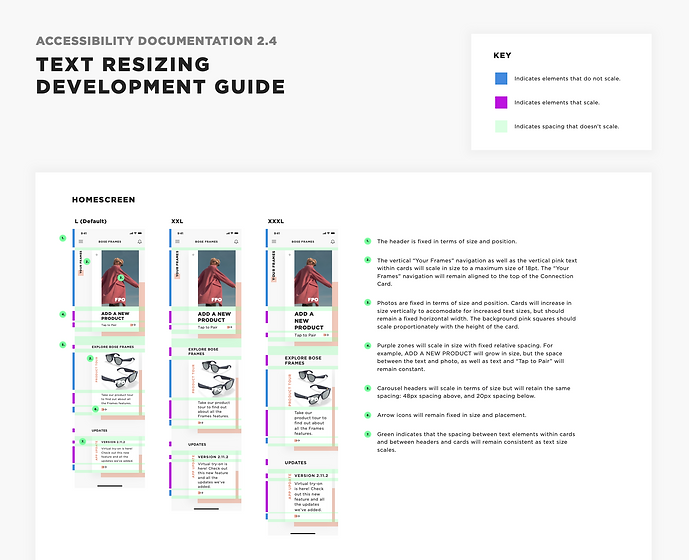
Task: Click the red coat photo in L (Default) mockup
Action: click(120, 278)
